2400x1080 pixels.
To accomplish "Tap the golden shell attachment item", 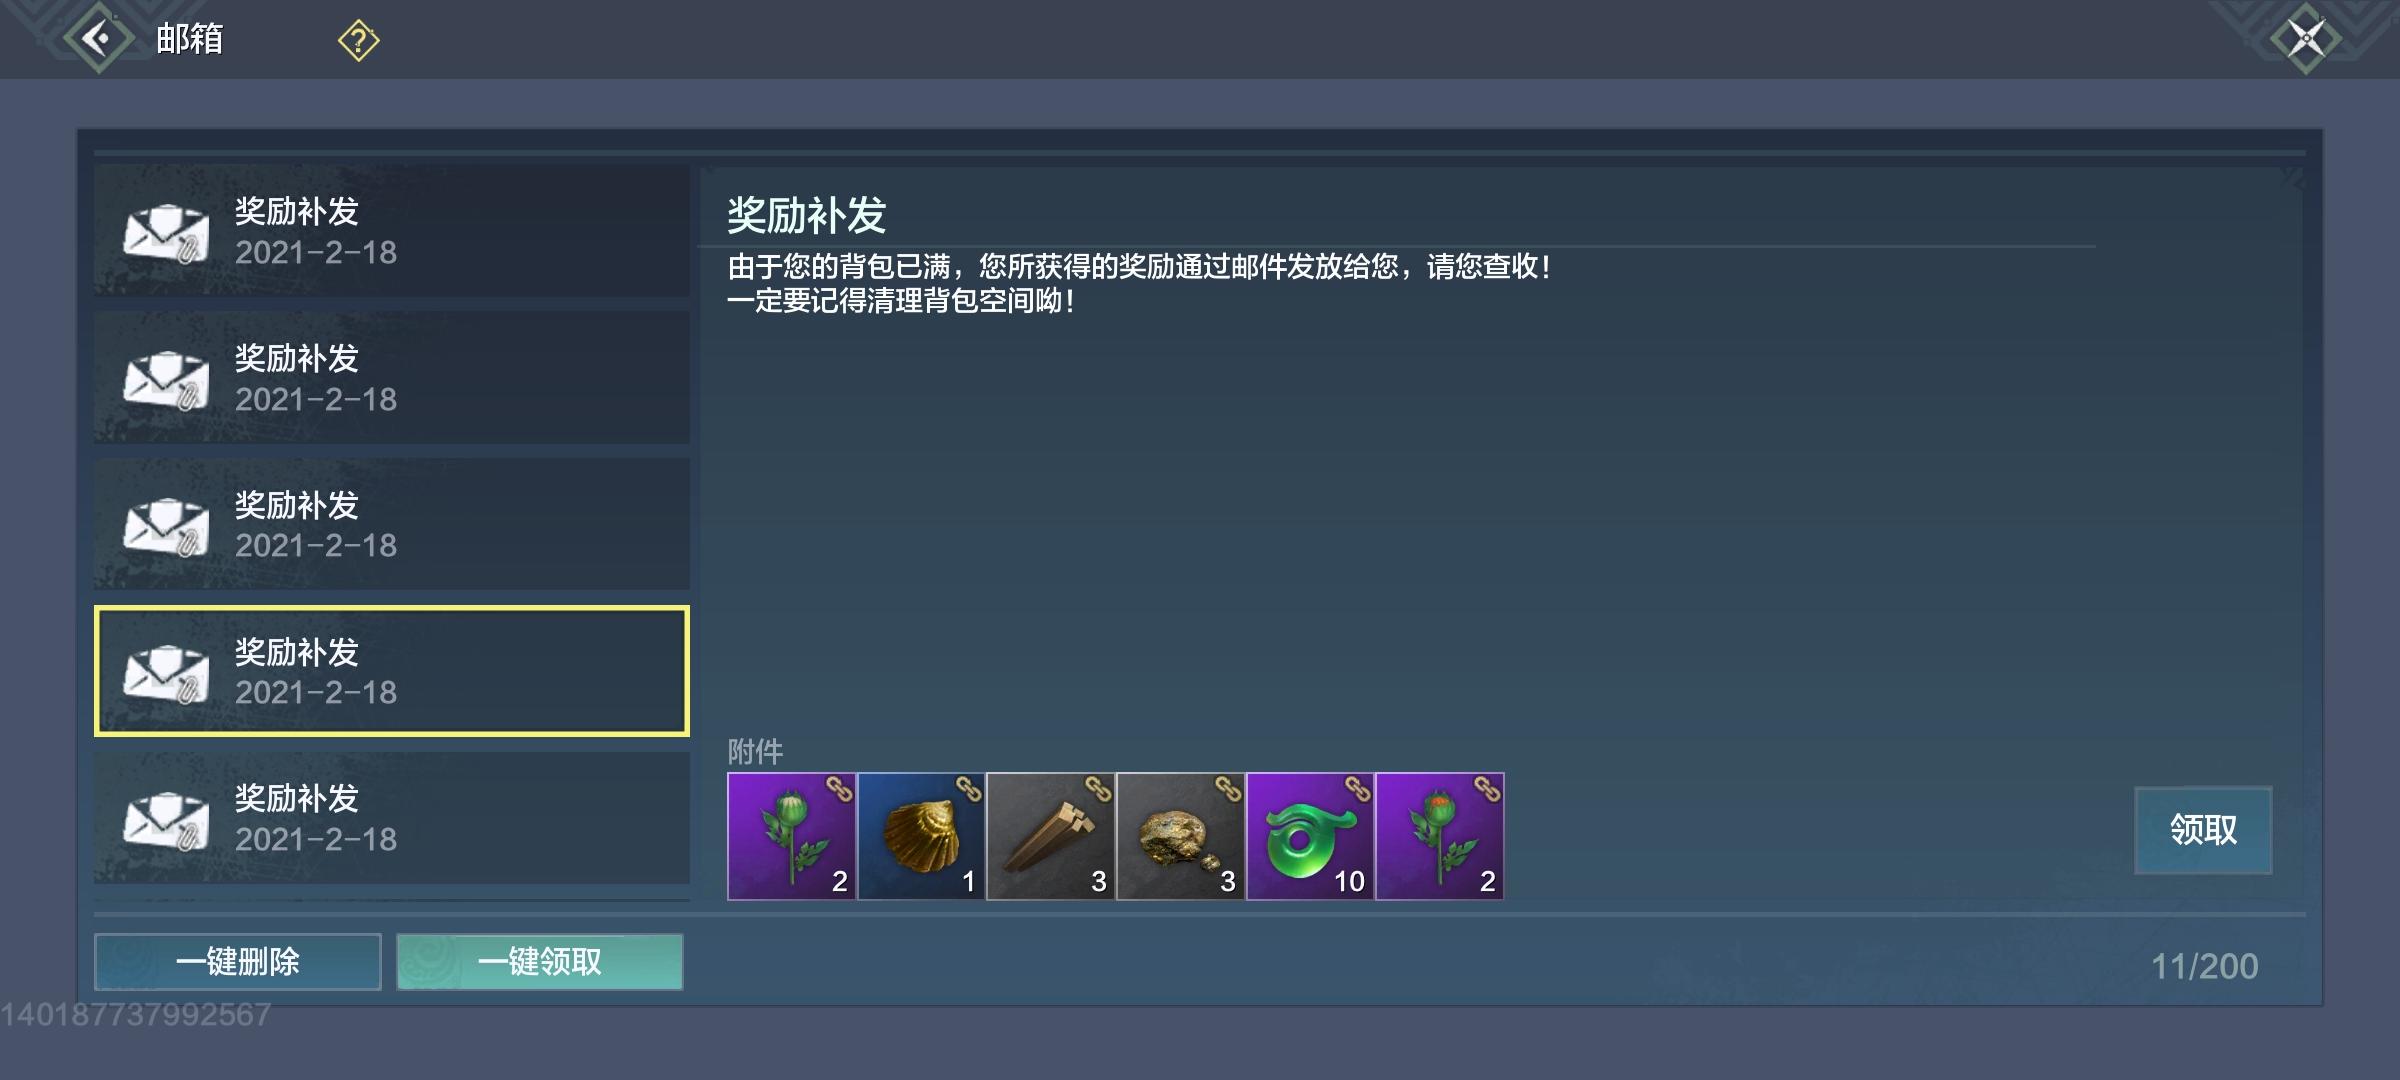I will (x=921, y=836).
